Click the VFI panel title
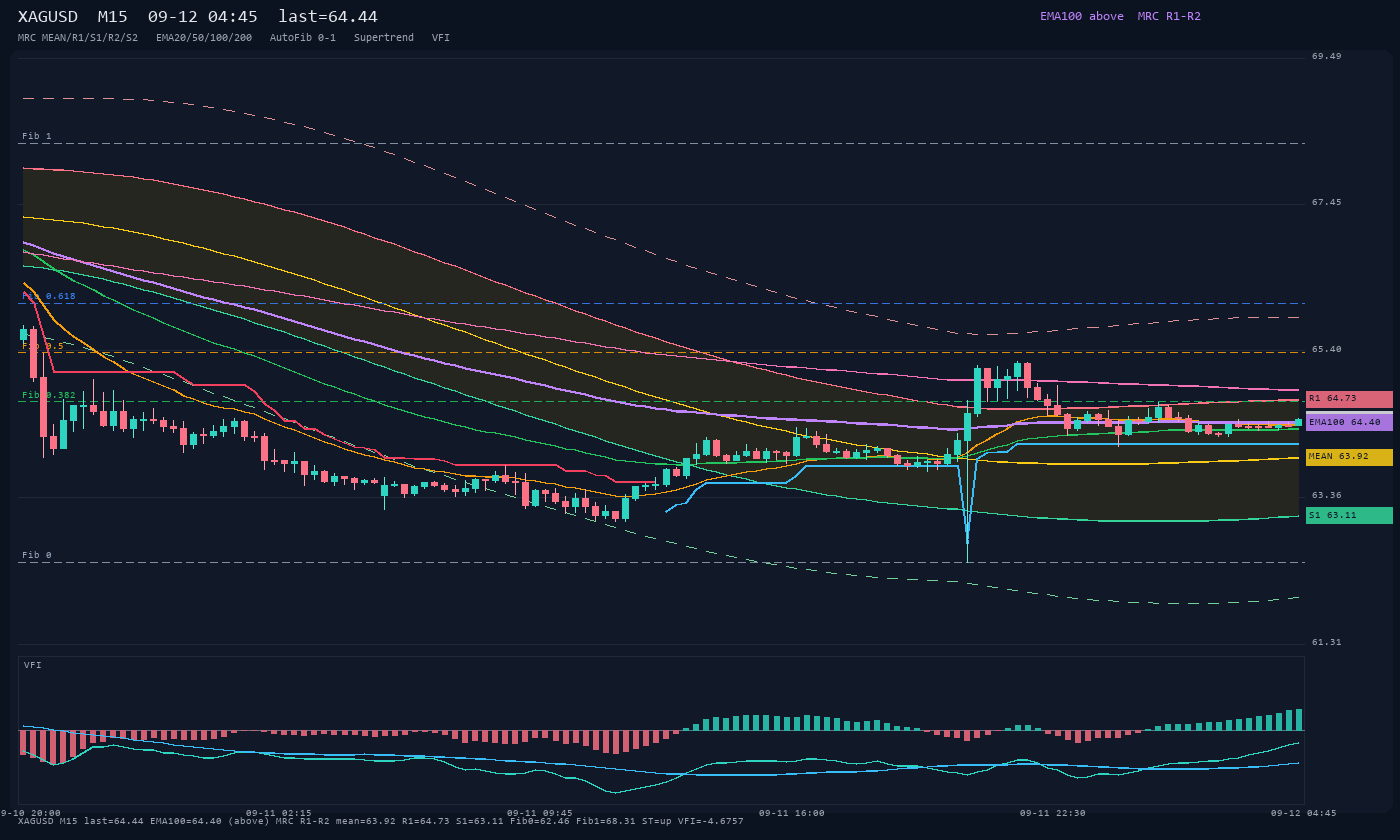This screenshot has height=840, width=1400. tap(33, 665)
